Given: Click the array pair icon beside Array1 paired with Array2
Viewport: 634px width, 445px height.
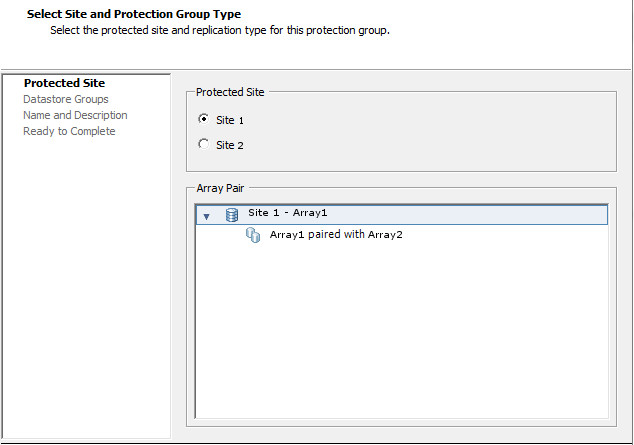Looking at the screenshot, I should tap(253, 235).
